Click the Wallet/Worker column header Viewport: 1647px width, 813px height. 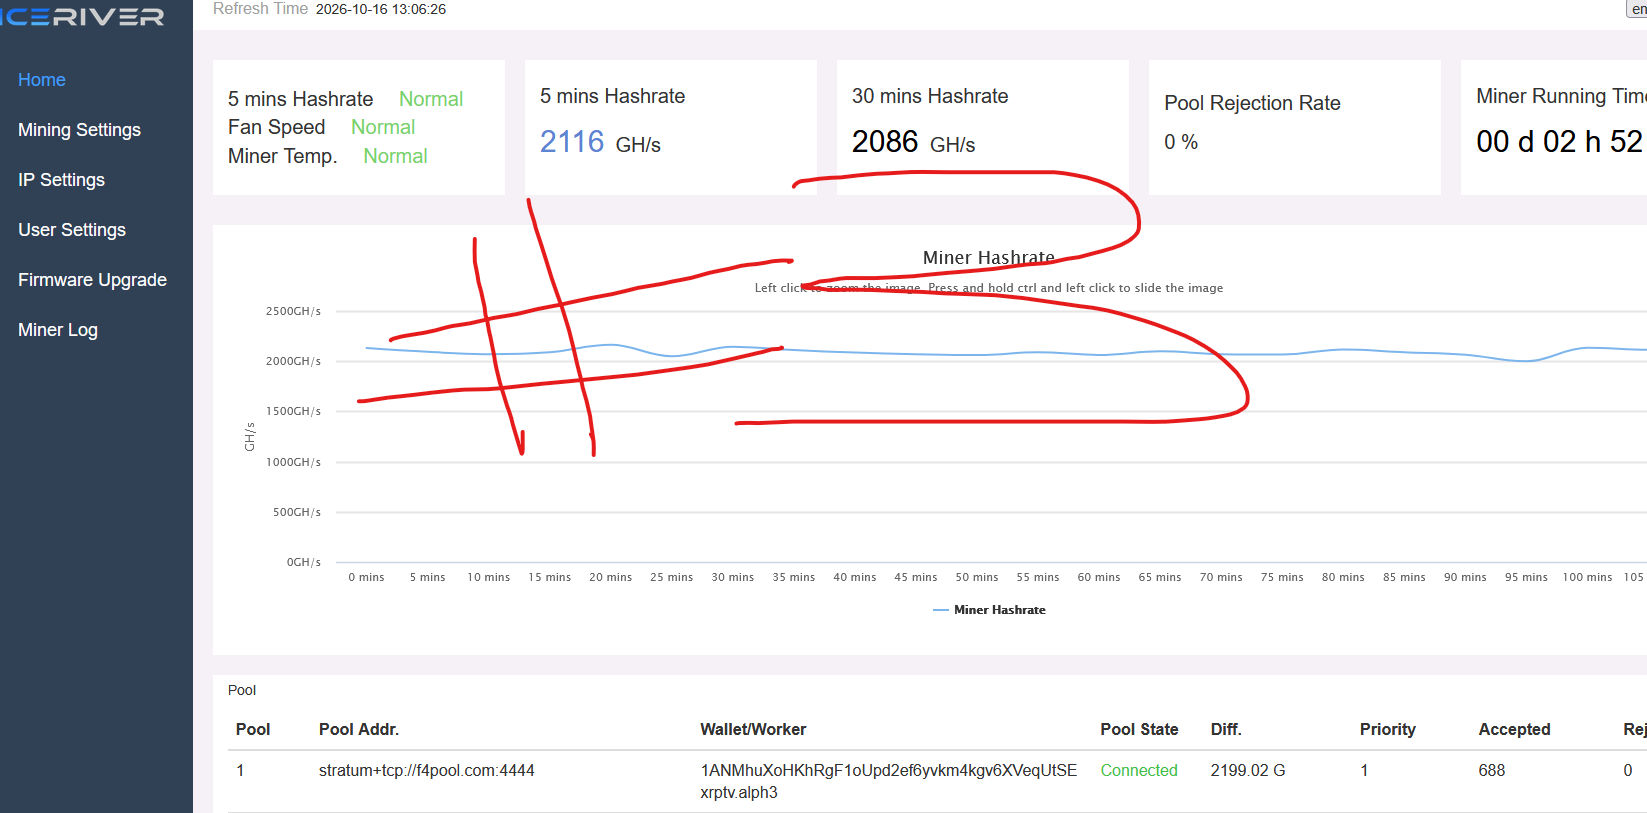(x=753, y=730)
